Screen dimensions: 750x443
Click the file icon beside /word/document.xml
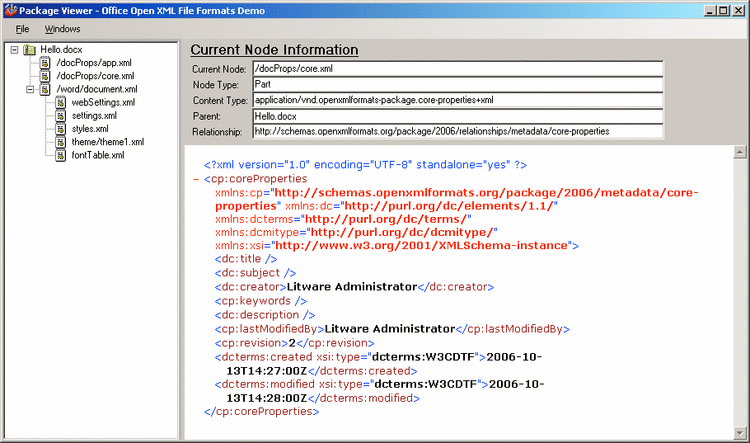(44, 89)
